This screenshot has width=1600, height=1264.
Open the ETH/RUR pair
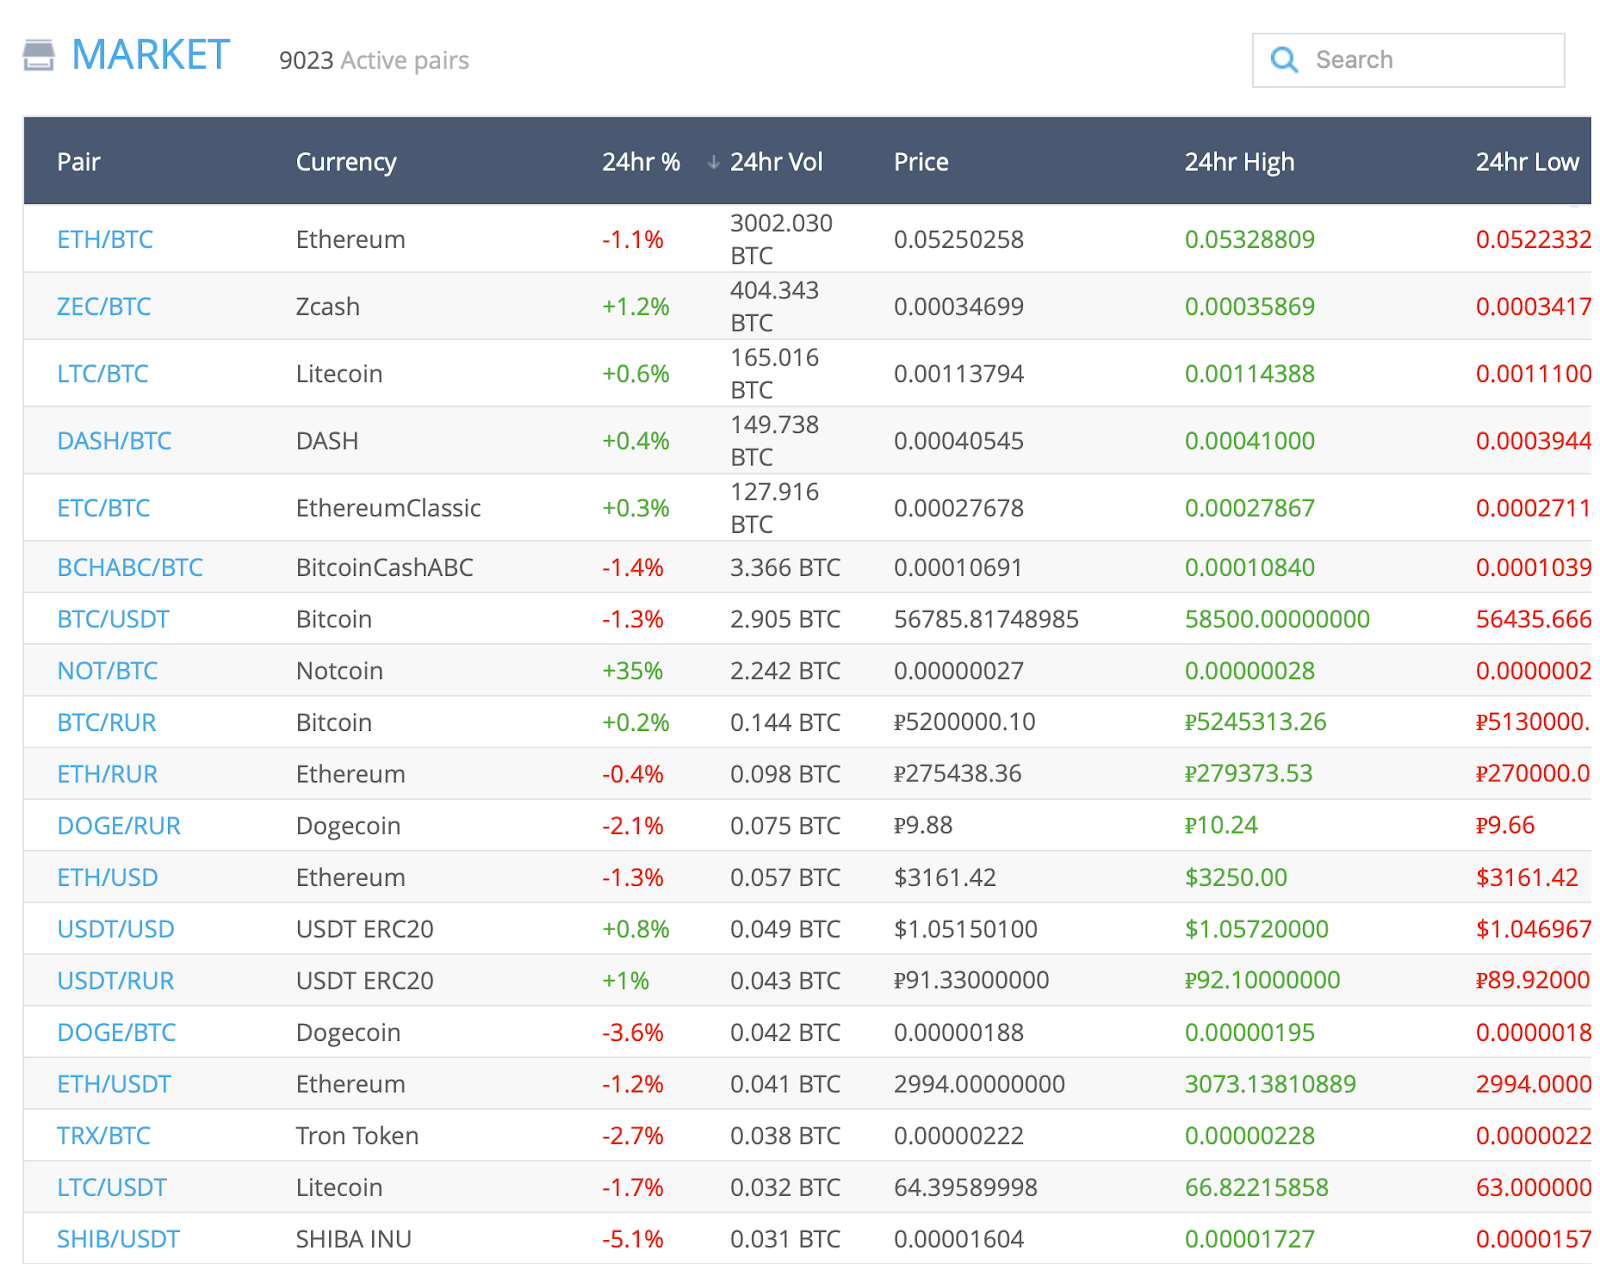[107, 774]
